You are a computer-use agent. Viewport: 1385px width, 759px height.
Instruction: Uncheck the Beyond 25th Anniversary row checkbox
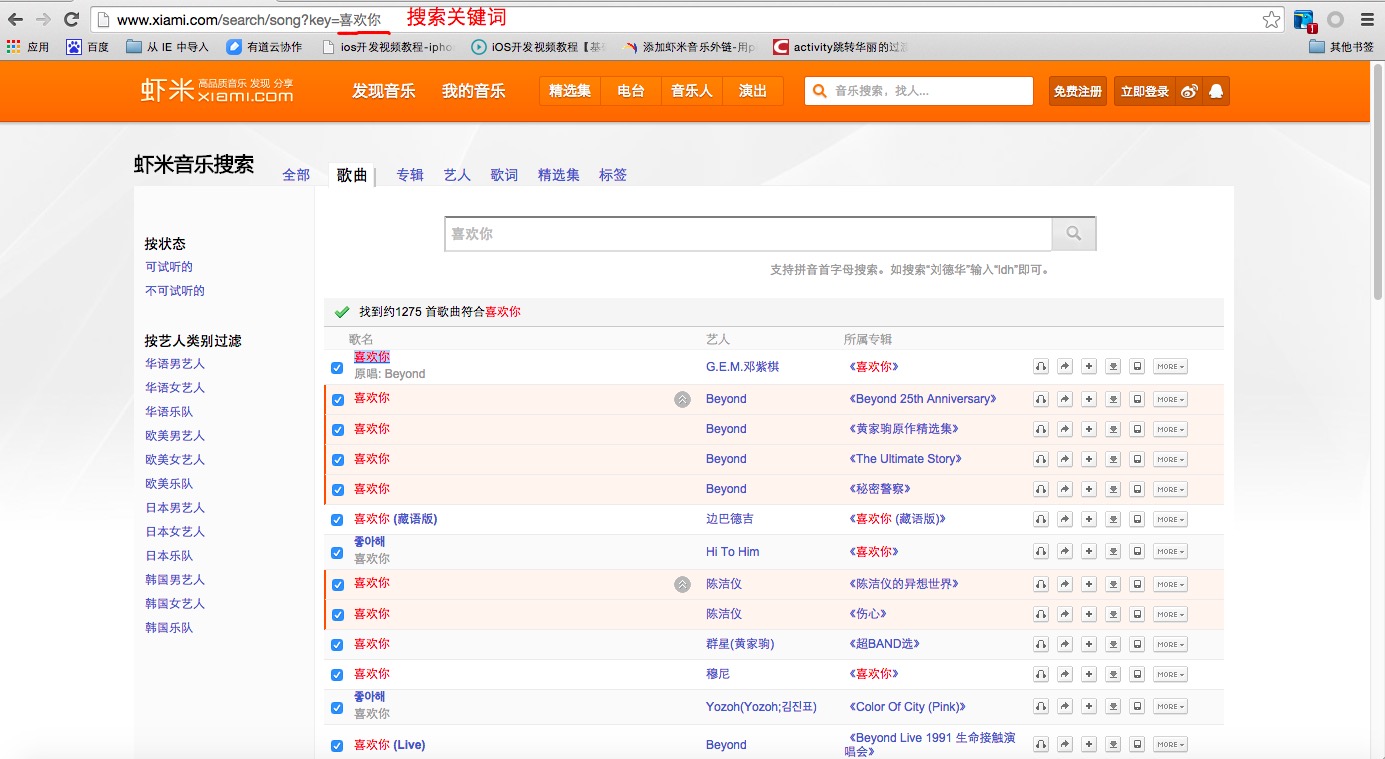pos(337,400)
